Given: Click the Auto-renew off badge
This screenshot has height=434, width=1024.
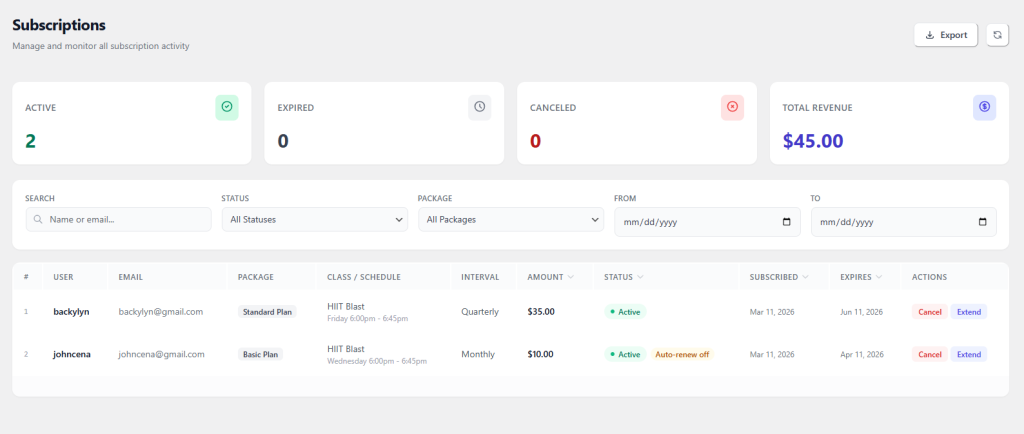Looking at the screenshot, I should point(682,354).
